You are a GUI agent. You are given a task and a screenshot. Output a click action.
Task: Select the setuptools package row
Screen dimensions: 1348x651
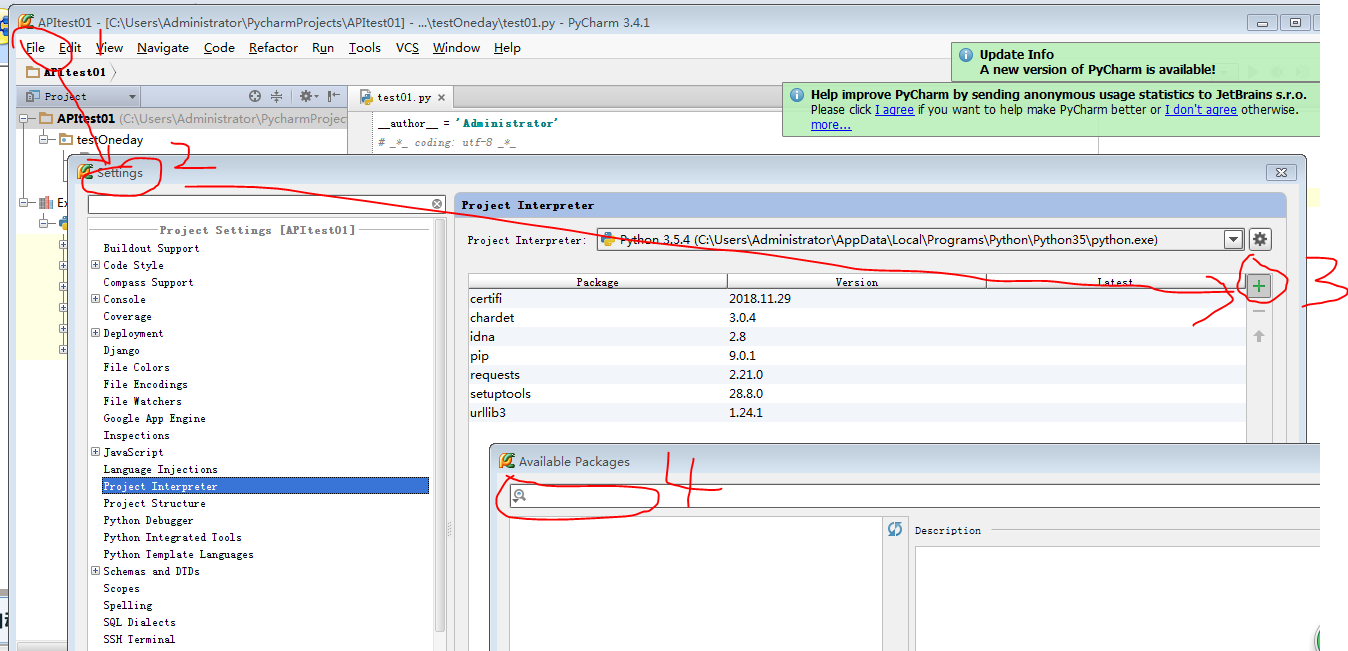pos(857,394)
